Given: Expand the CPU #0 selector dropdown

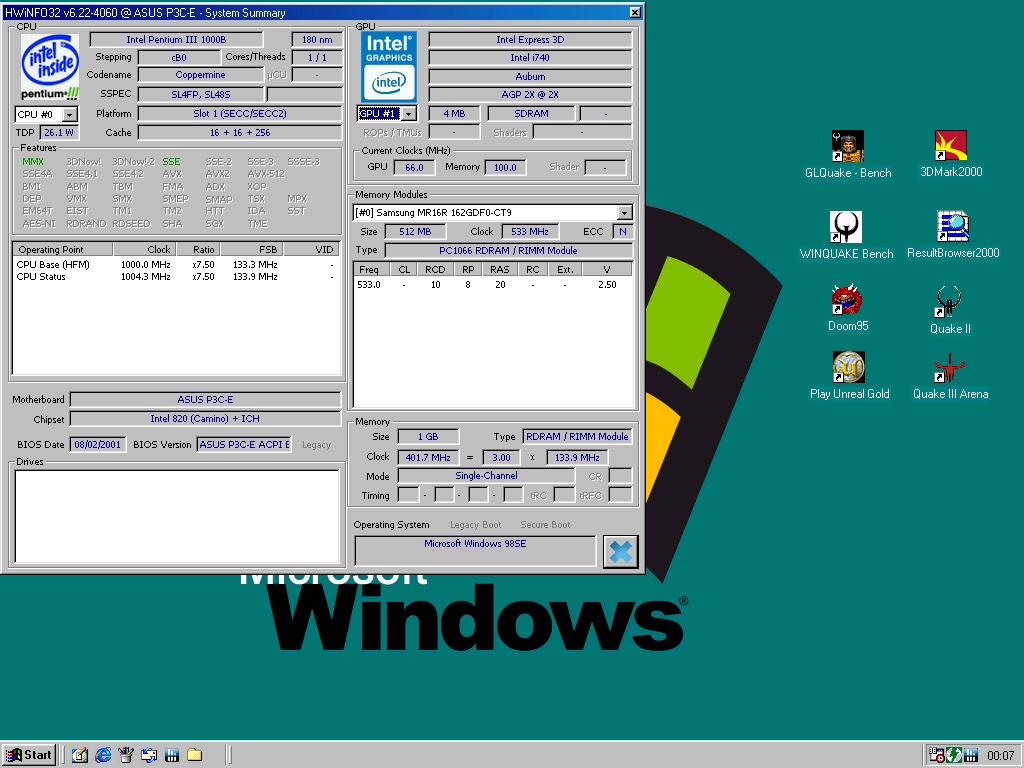Looking at the screenshot, I should [x=70, y=115].
